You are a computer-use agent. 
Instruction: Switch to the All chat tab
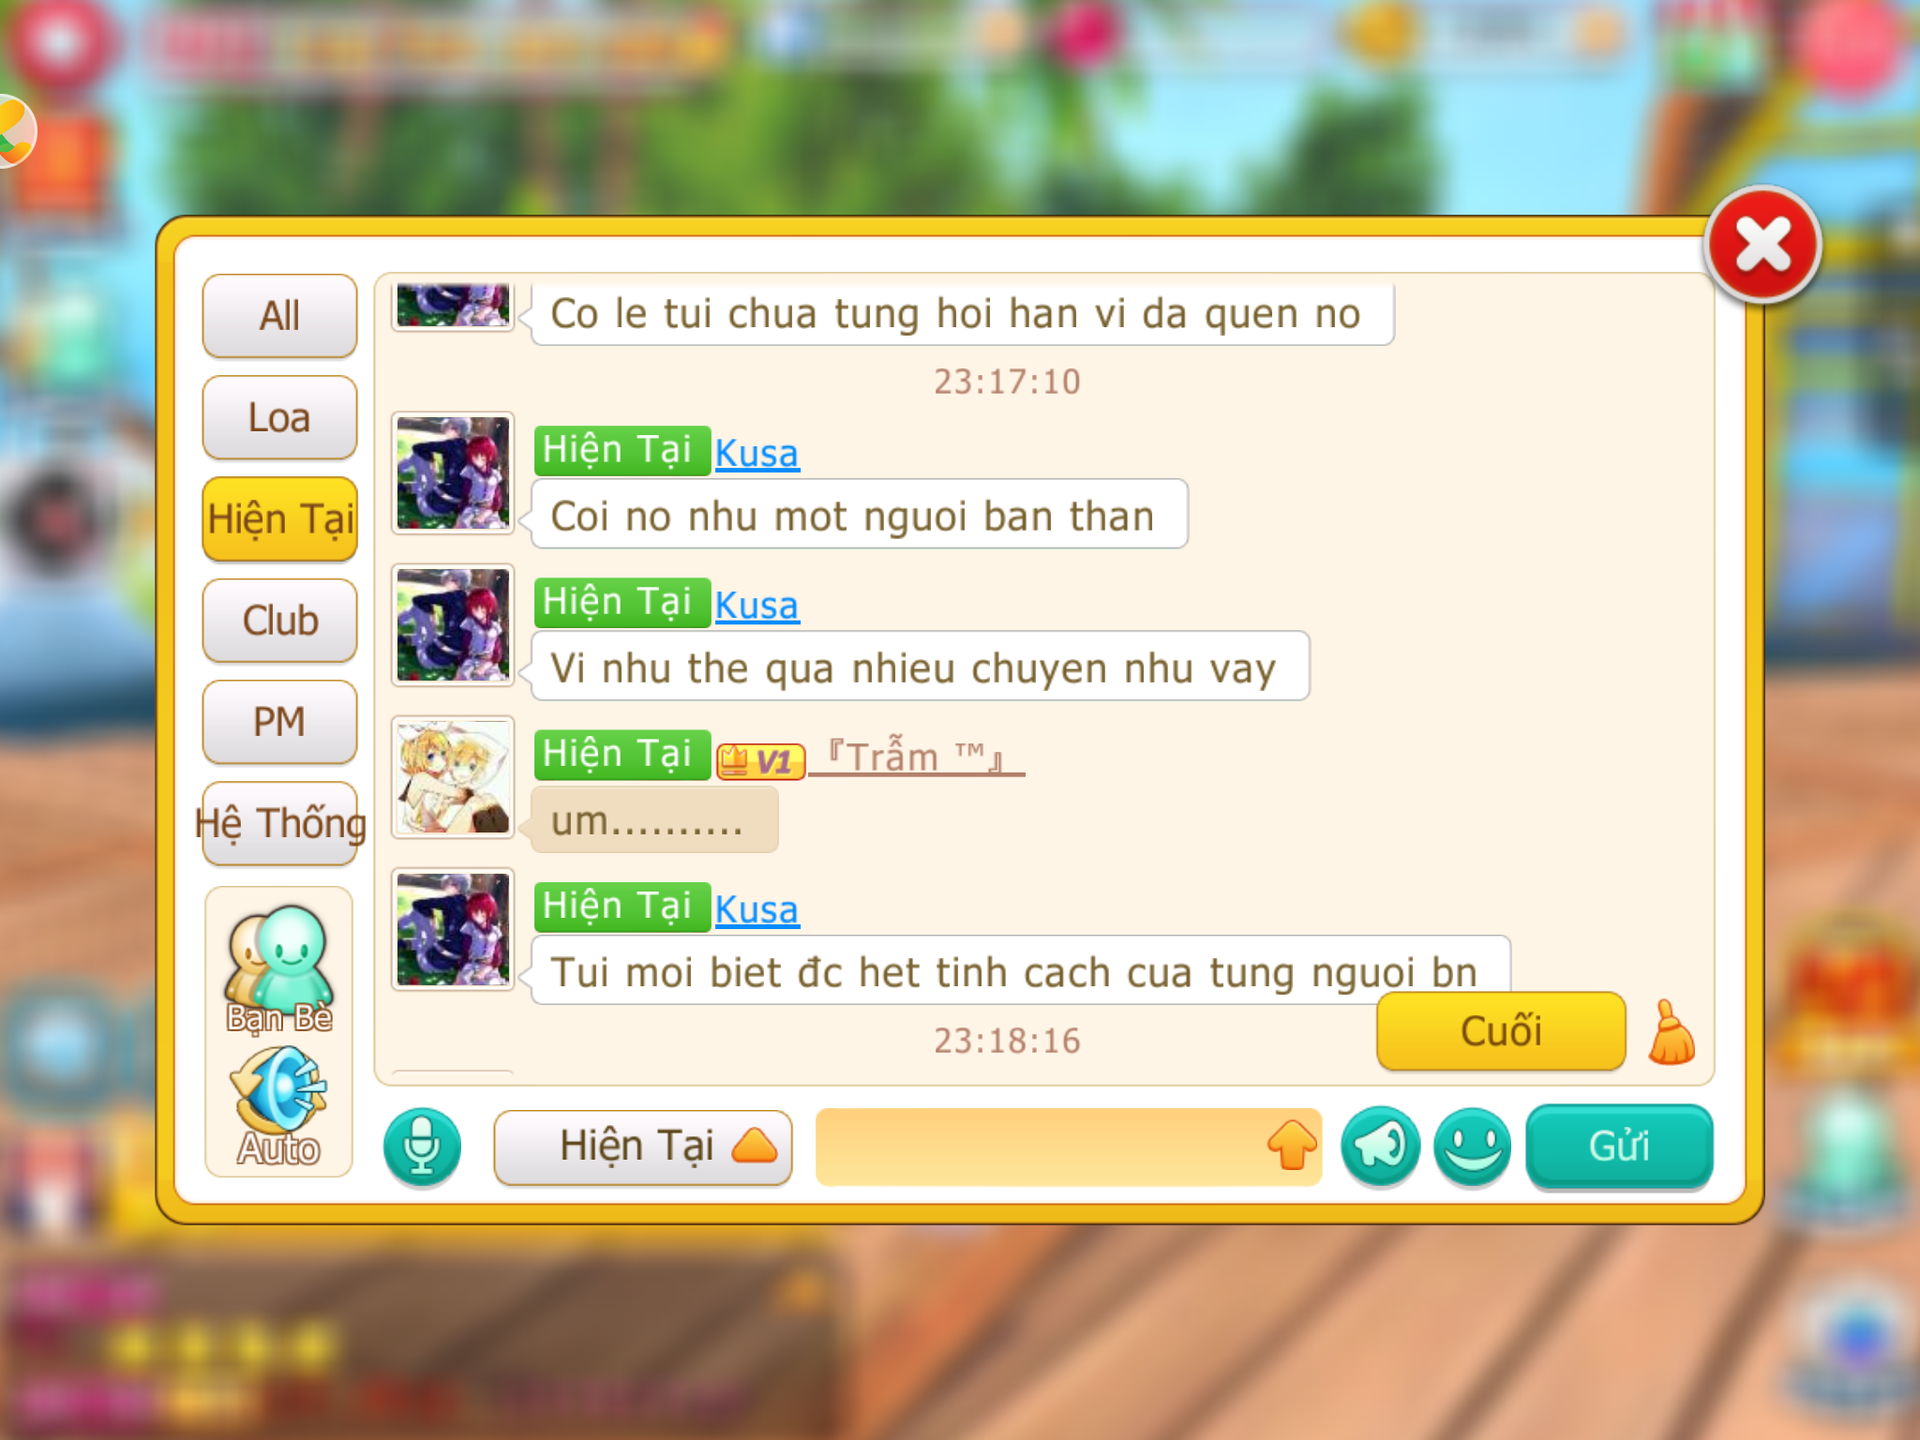point(280,316)
